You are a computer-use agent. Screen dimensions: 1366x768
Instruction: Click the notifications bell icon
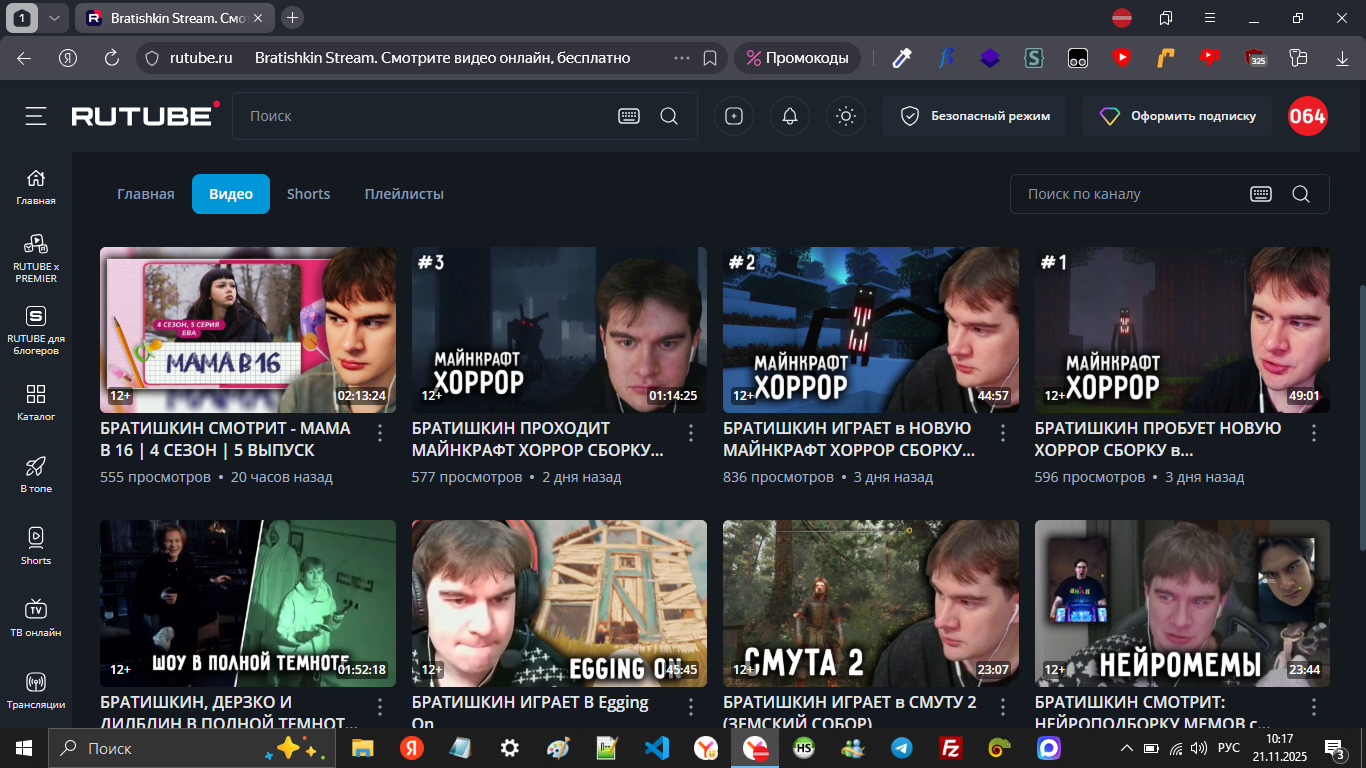[x=790, y=117]
